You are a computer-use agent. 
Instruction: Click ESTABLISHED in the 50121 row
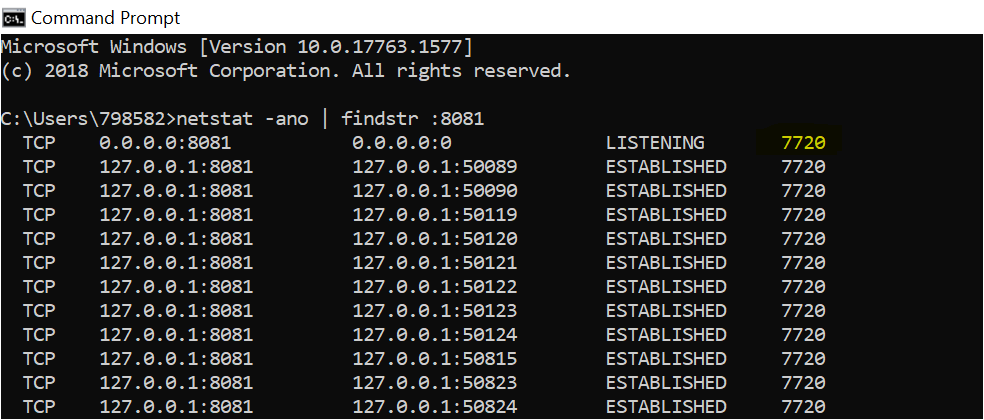[666, 262]
